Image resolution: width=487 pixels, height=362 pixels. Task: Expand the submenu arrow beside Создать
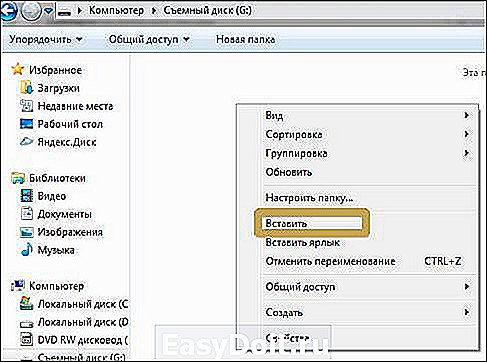pos(466,312)
